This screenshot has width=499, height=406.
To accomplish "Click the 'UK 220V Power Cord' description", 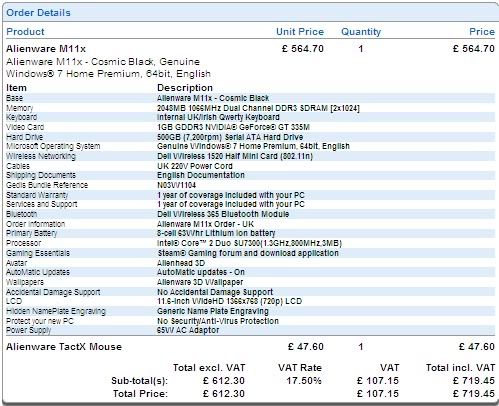I will click(x=195, y=166).
